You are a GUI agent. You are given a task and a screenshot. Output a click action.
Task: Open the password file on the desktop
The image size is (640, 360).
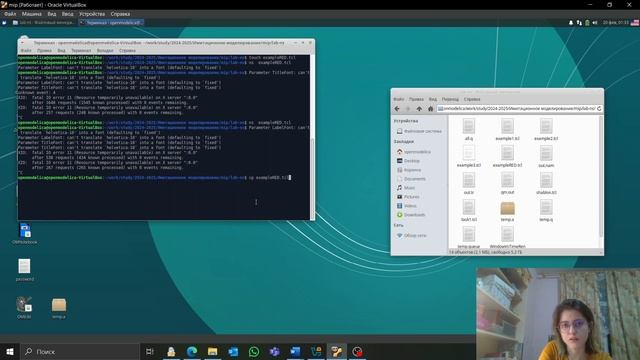pyautogui.click(x=24, y=270)
